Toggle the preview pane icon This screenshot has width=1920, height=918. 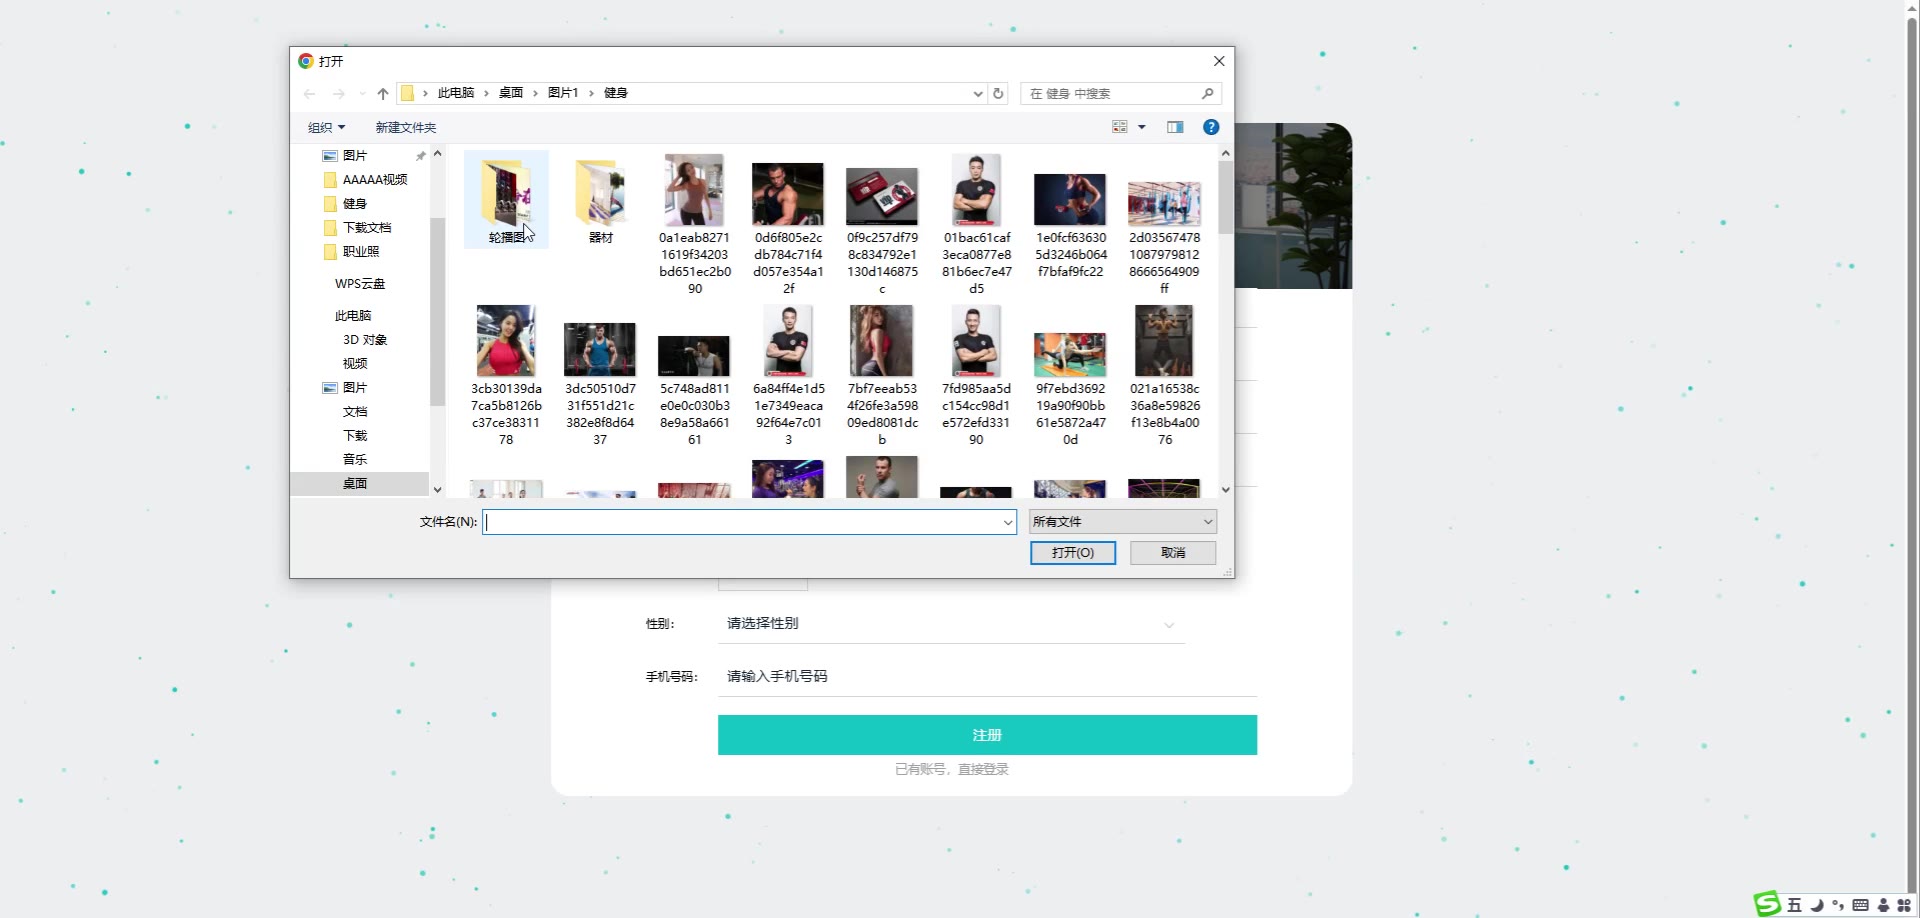(1175, 127)
